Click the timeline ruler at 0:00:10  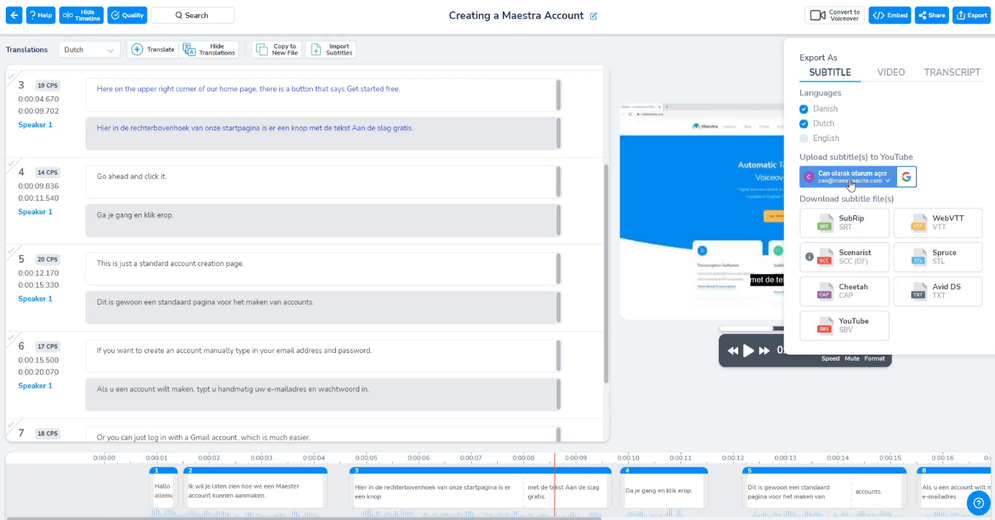point(628,458)
